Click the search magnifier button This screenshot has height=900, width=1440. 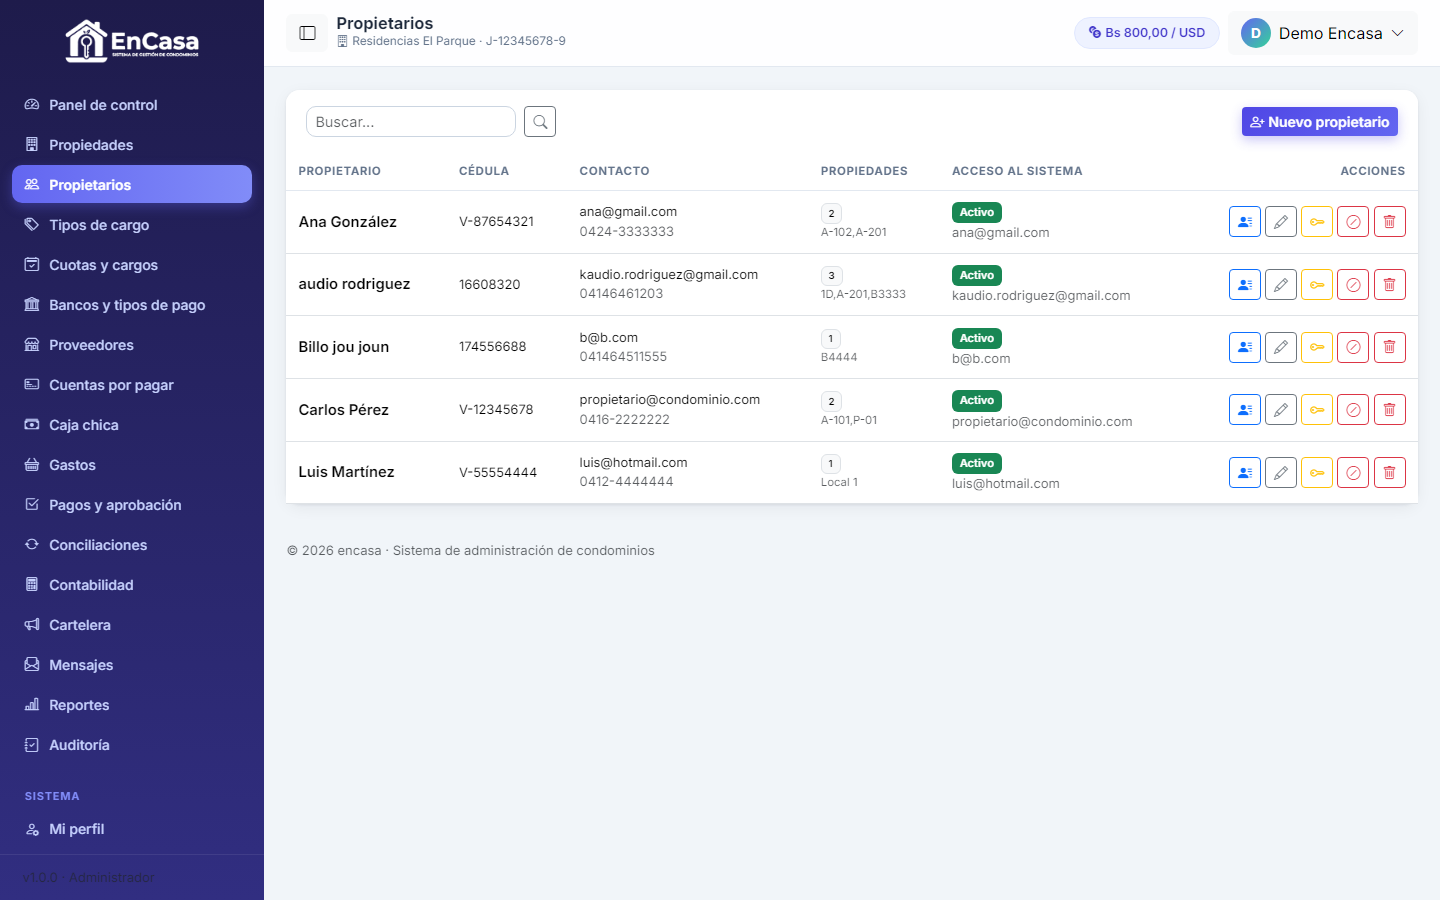pos(540,122)
